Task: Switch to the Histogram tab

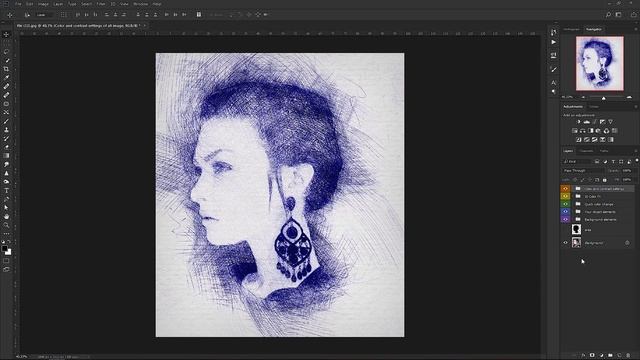Action: tap(571, 29)
